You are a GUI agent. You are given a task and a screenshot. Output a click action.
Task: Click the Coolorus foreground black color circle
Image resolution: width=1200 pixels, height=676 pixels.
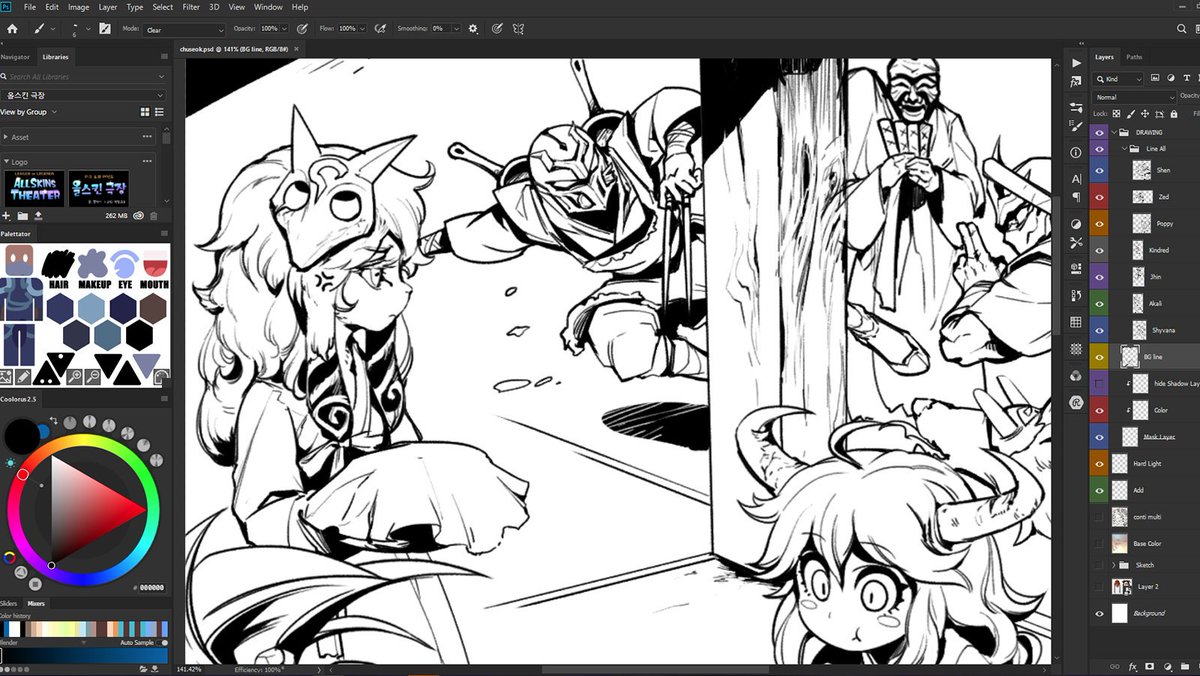coord(21,435)
